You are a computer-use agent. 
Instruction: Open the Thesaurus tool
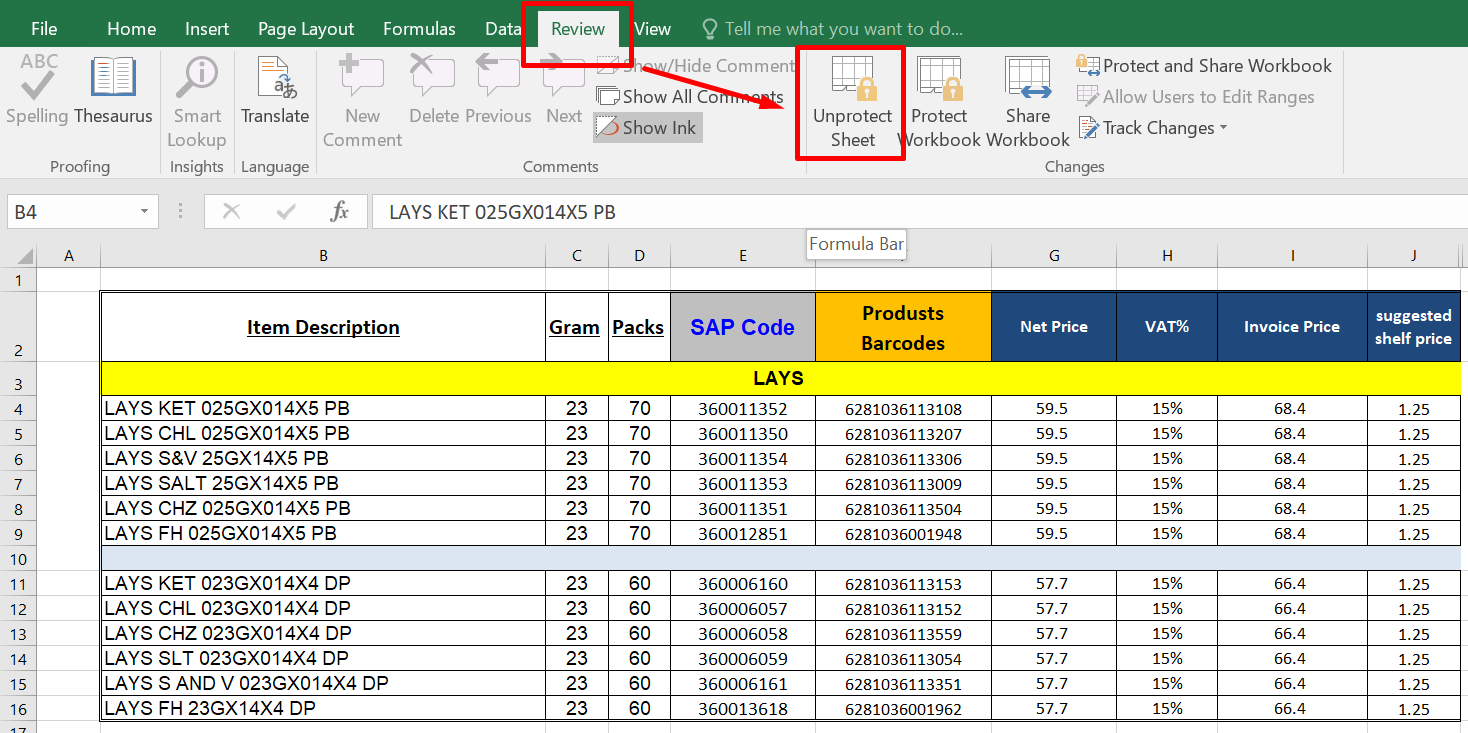point(113,91)
